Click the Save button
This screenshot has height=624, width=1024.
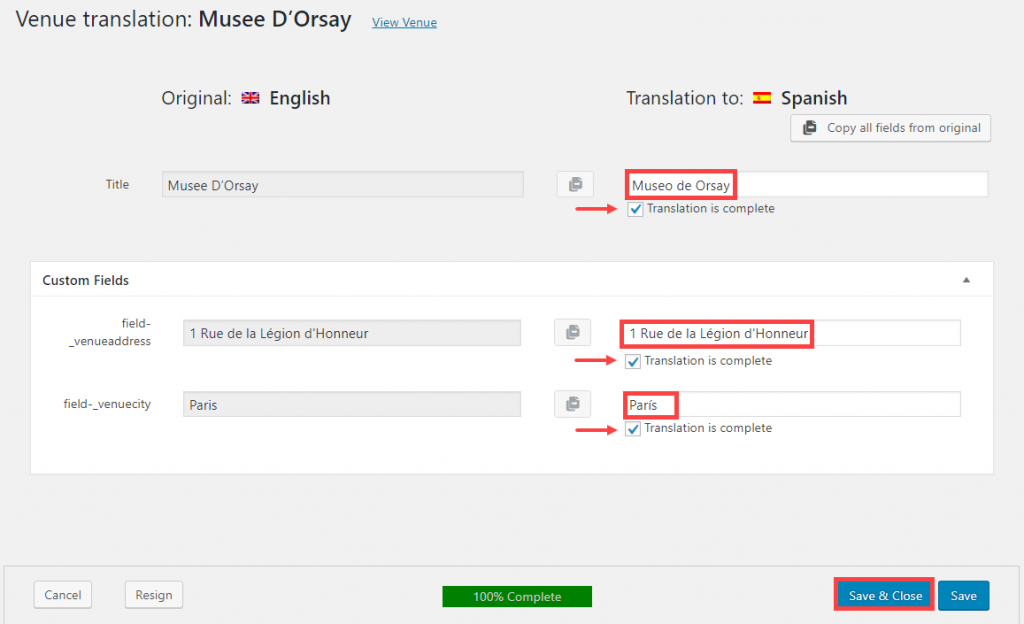tap(963, 595)
